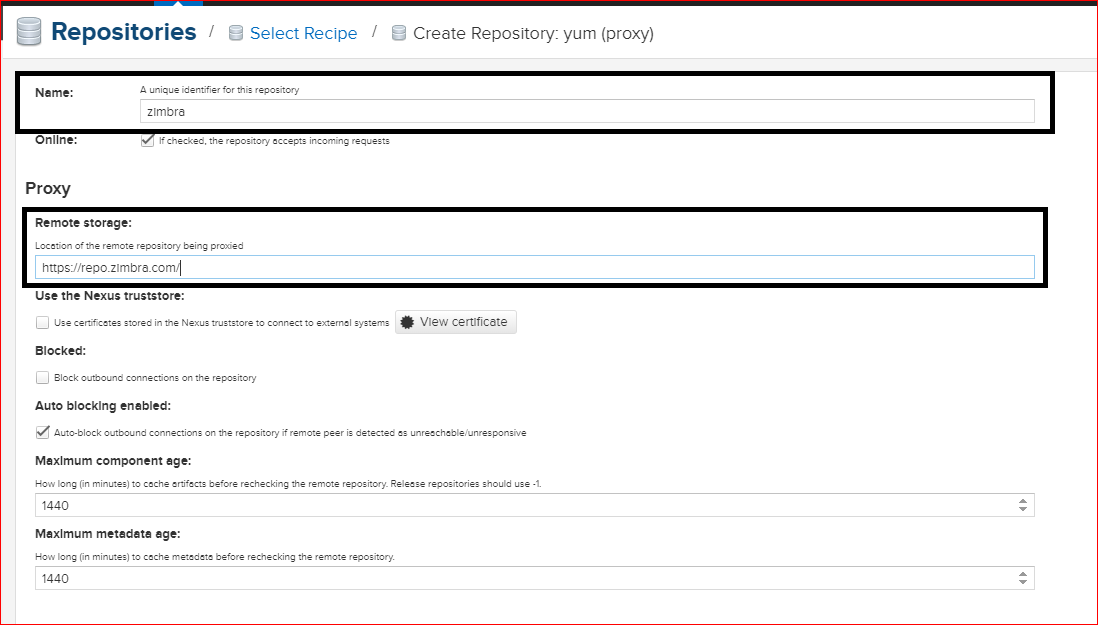Screen dimensions: 1098x625
Task: Click the Maximum metadata age input
Action: [x=520, y=578]
